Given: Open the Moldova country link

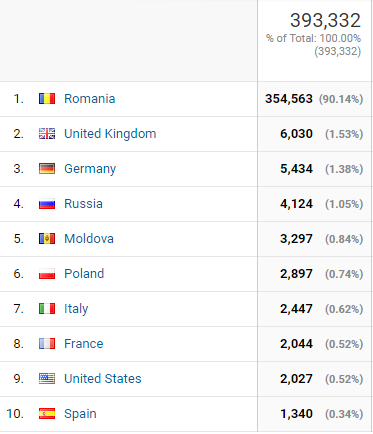Looking at the screenshot, I should (x=89, y=239).
